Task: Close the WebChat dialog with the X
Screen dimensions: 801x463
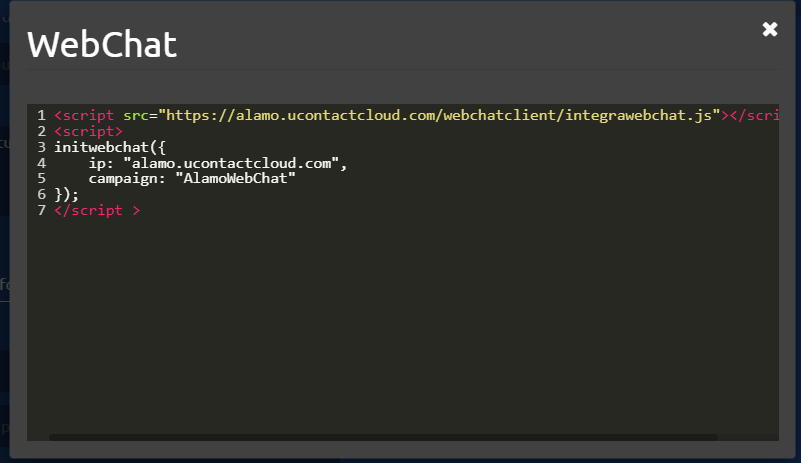Action: (770, 29)
